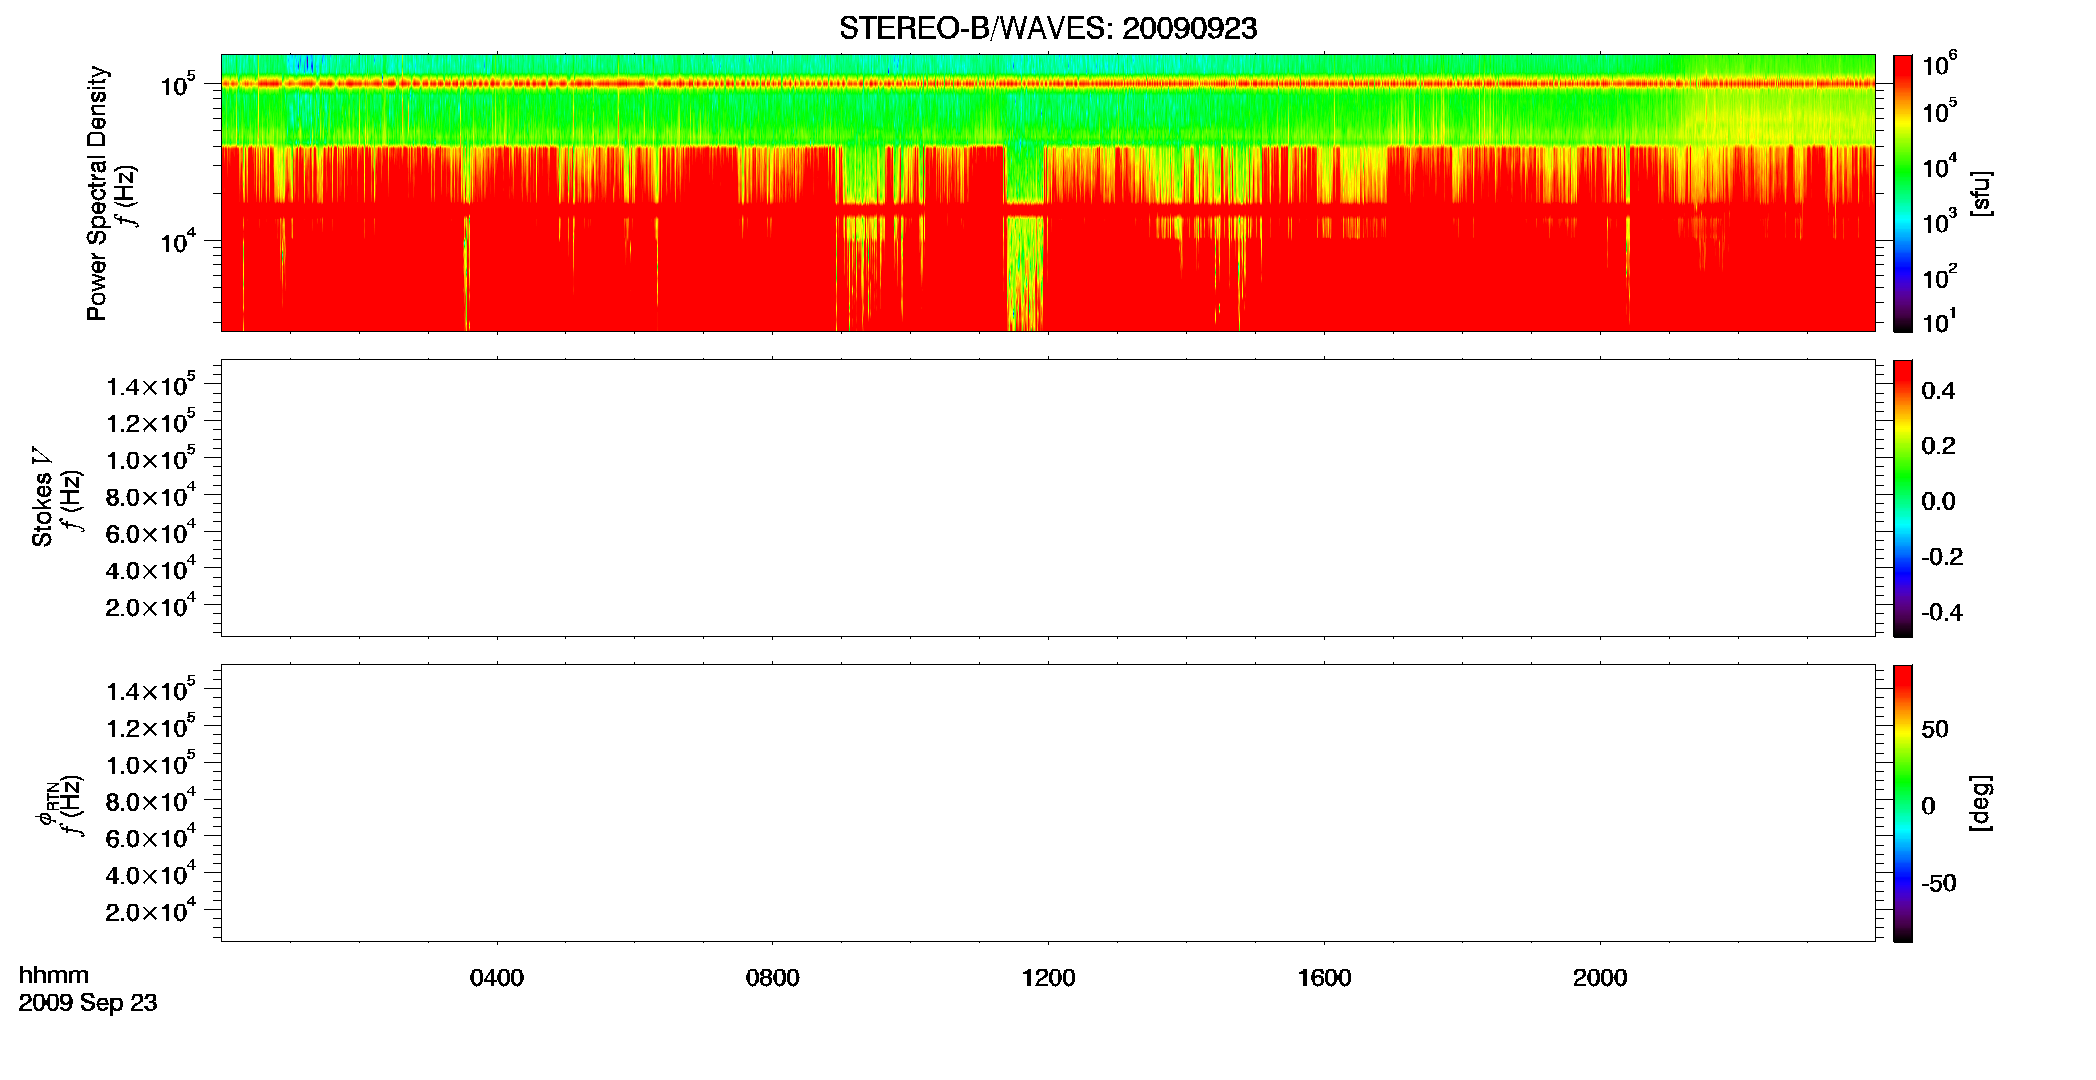Click the 2009 Sep 23 date label
2096x1080 pixels.
(88, 1003)
